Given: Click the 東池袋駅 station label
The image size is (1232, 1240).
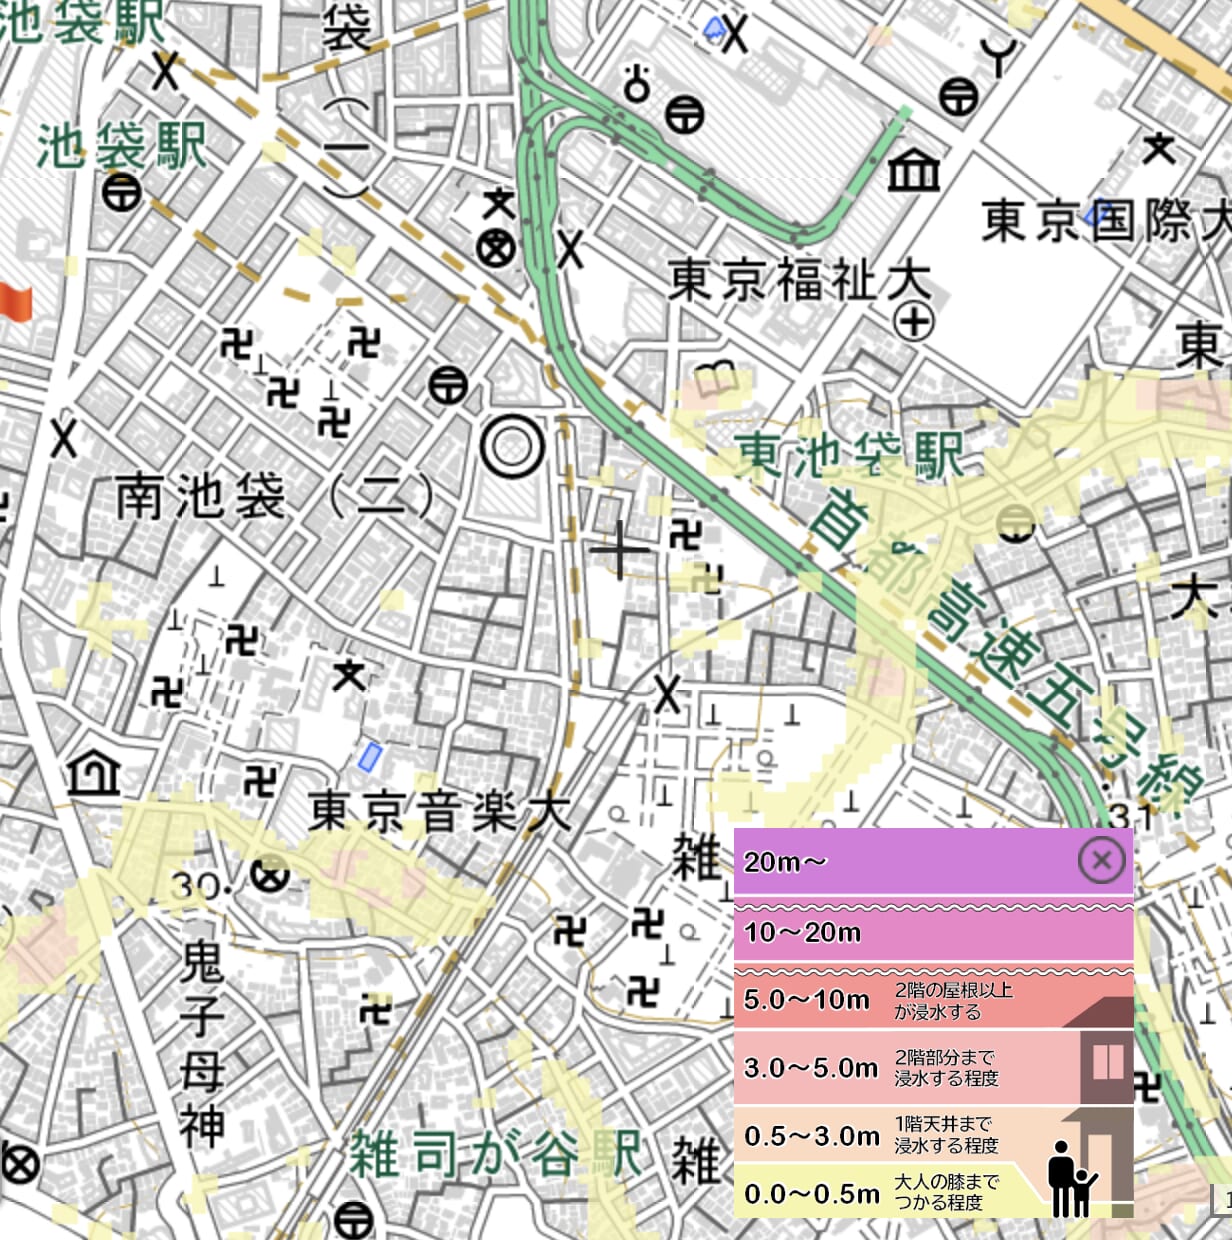Looking at the screenshot, I should tap(851, 457).
